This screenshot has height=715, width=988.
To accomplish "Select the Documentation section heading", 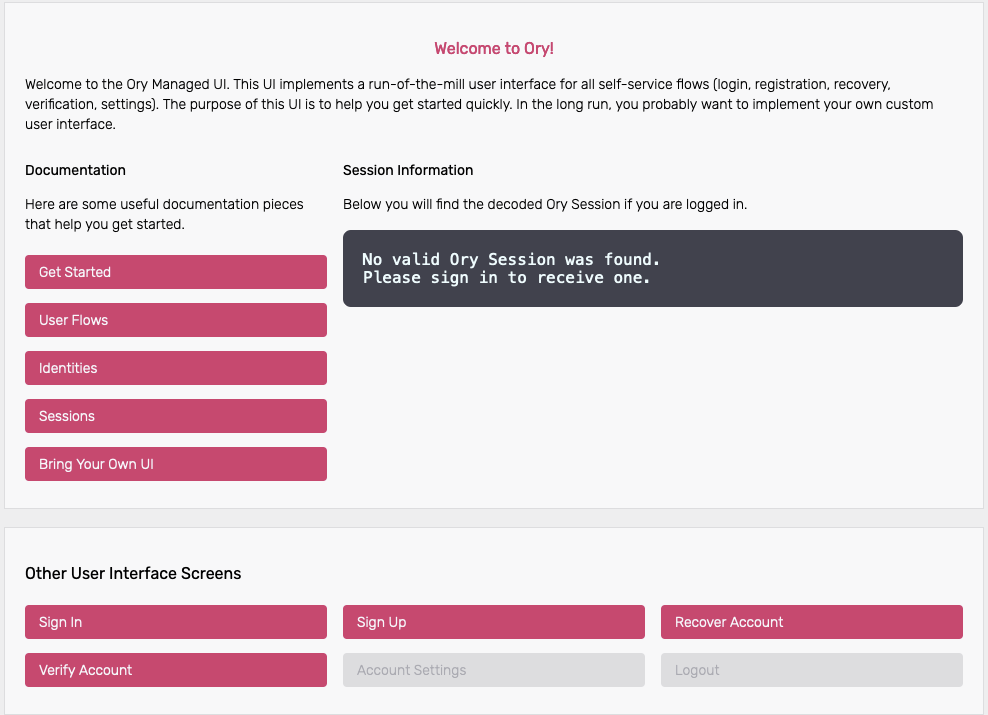I will (75, 170).
